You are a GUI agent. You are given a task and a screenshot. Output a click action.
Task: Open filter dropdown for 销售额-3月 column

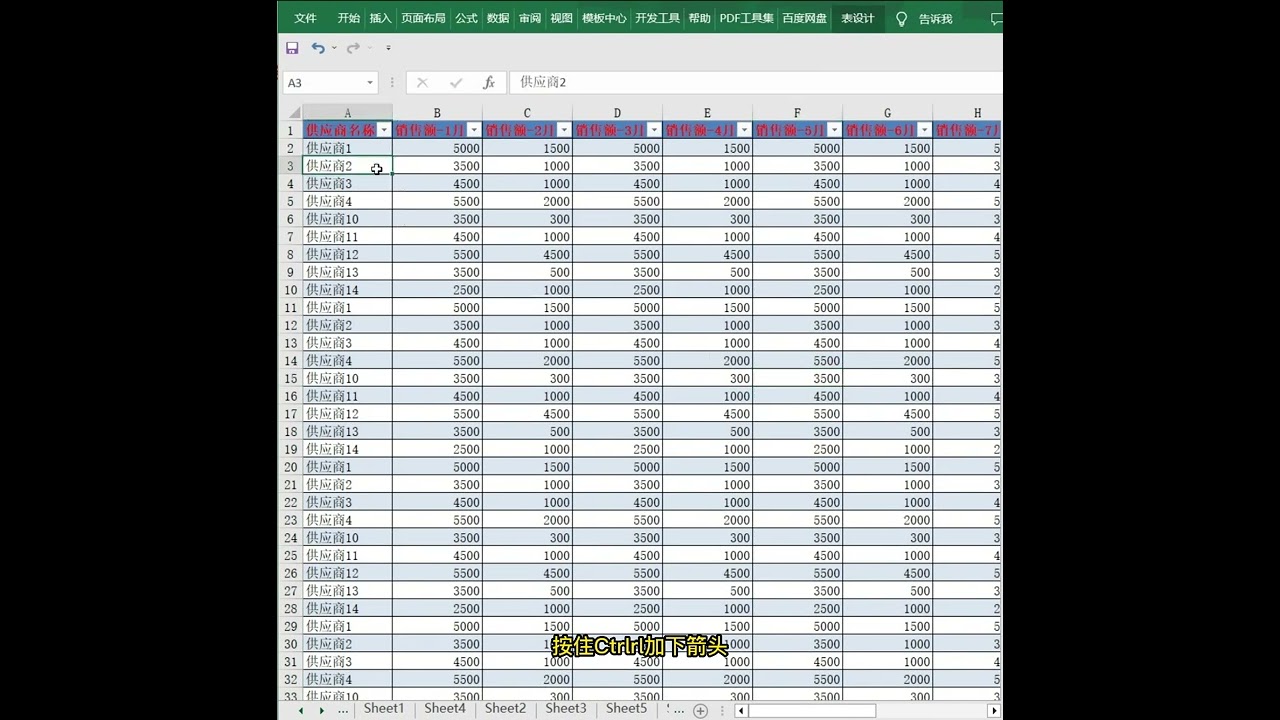[654, 130]
